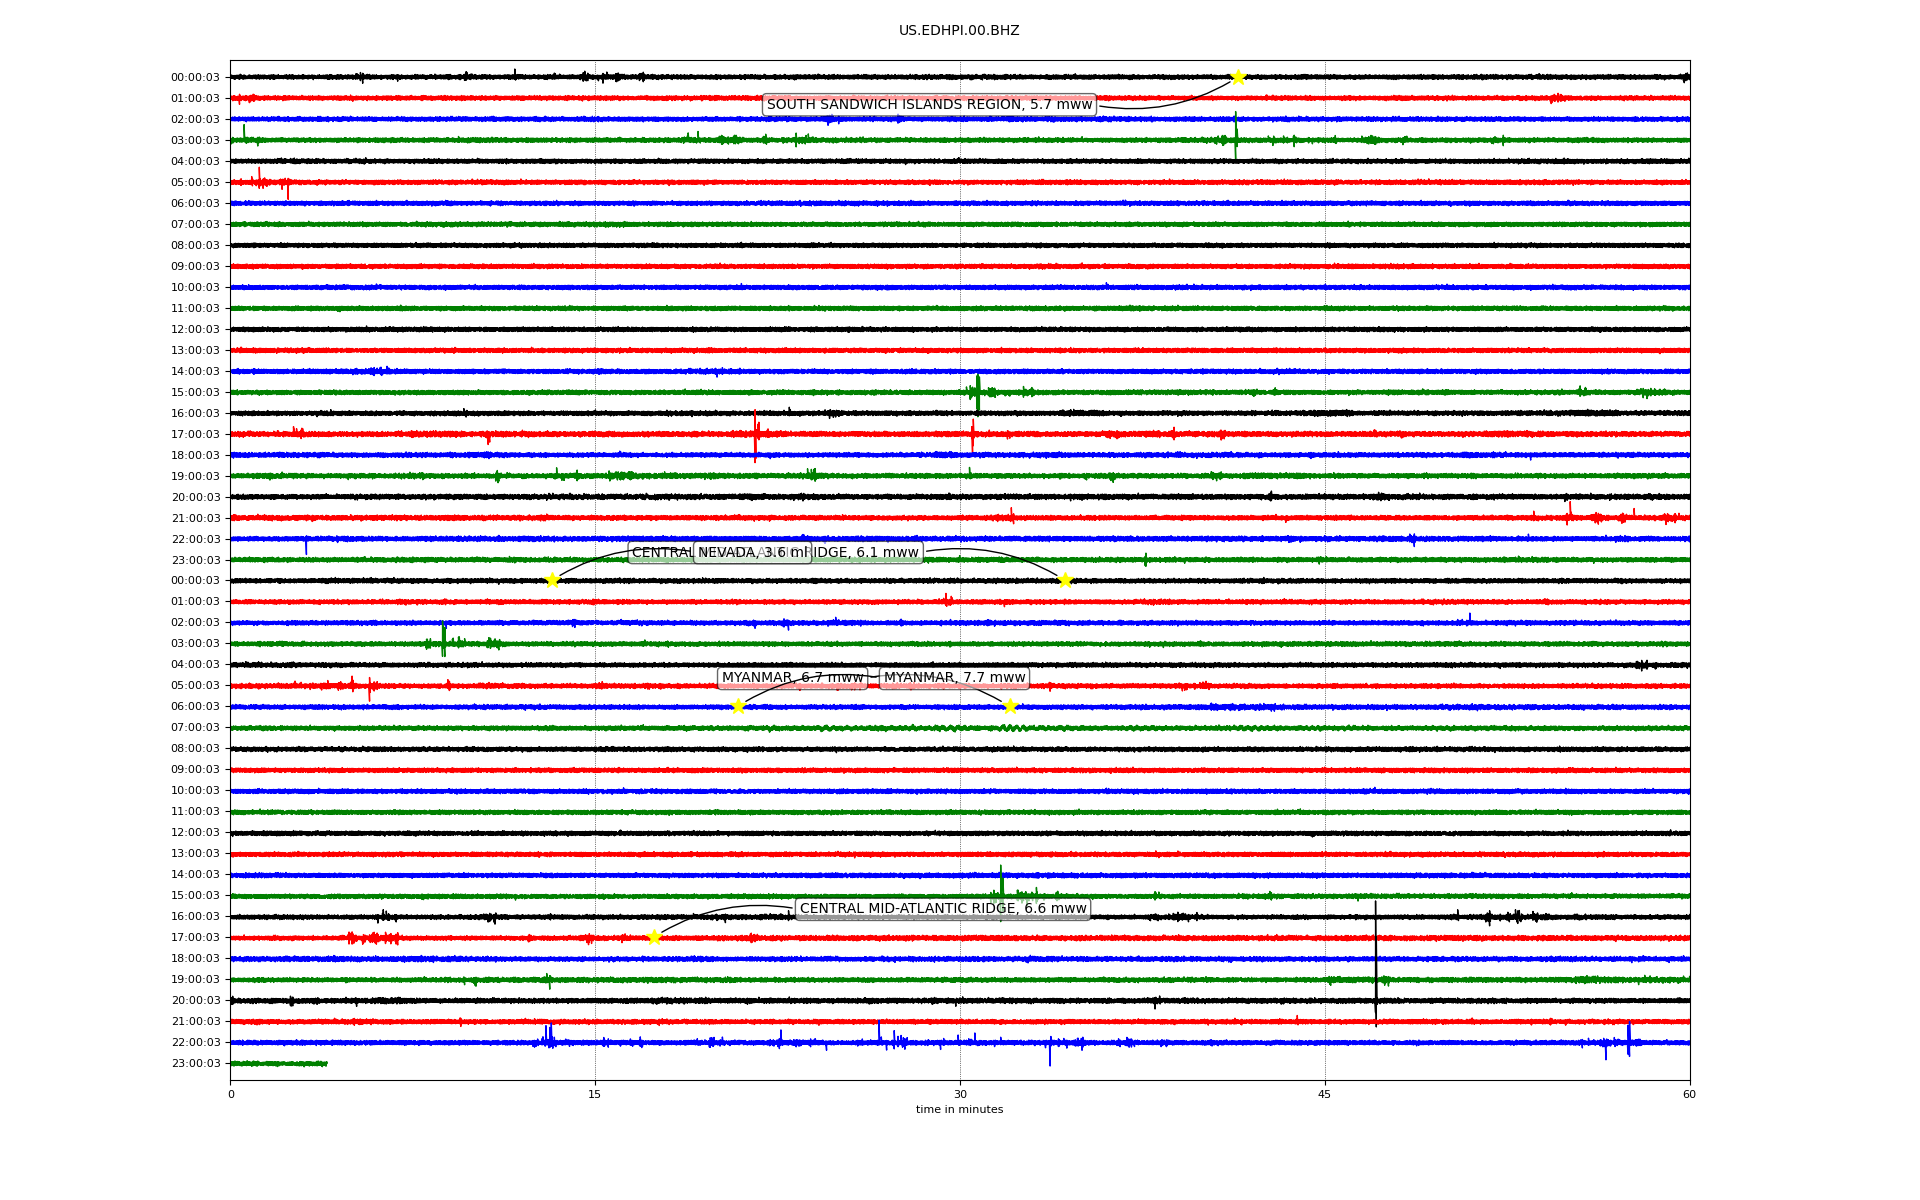Click the NEVADA, 3.6 ml annotation box

[x=752, y=553]
